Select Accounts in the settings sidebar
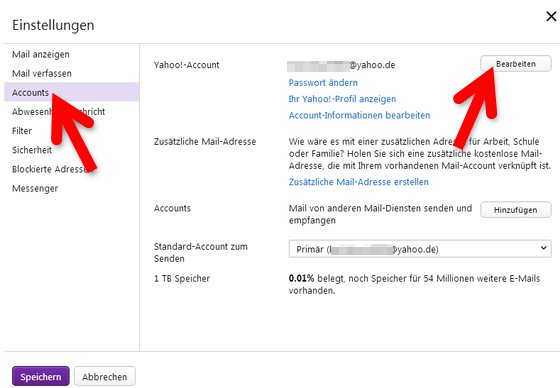 pos(71,92)
